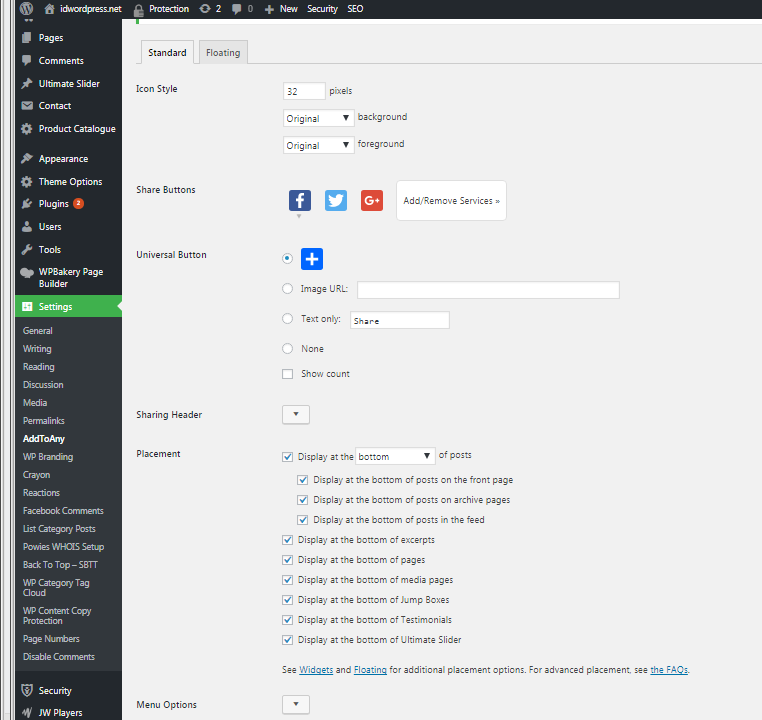Click the Facebook share button icon
Screen dimensions: 762x720
[300, 200]
